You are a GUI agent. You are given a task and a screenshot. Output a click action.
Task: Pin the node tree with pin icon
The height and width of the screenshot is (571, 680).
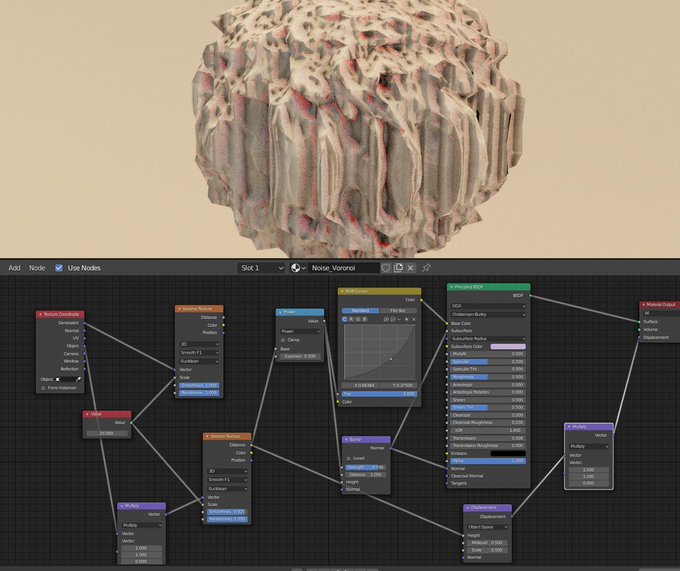coord(426,268)
